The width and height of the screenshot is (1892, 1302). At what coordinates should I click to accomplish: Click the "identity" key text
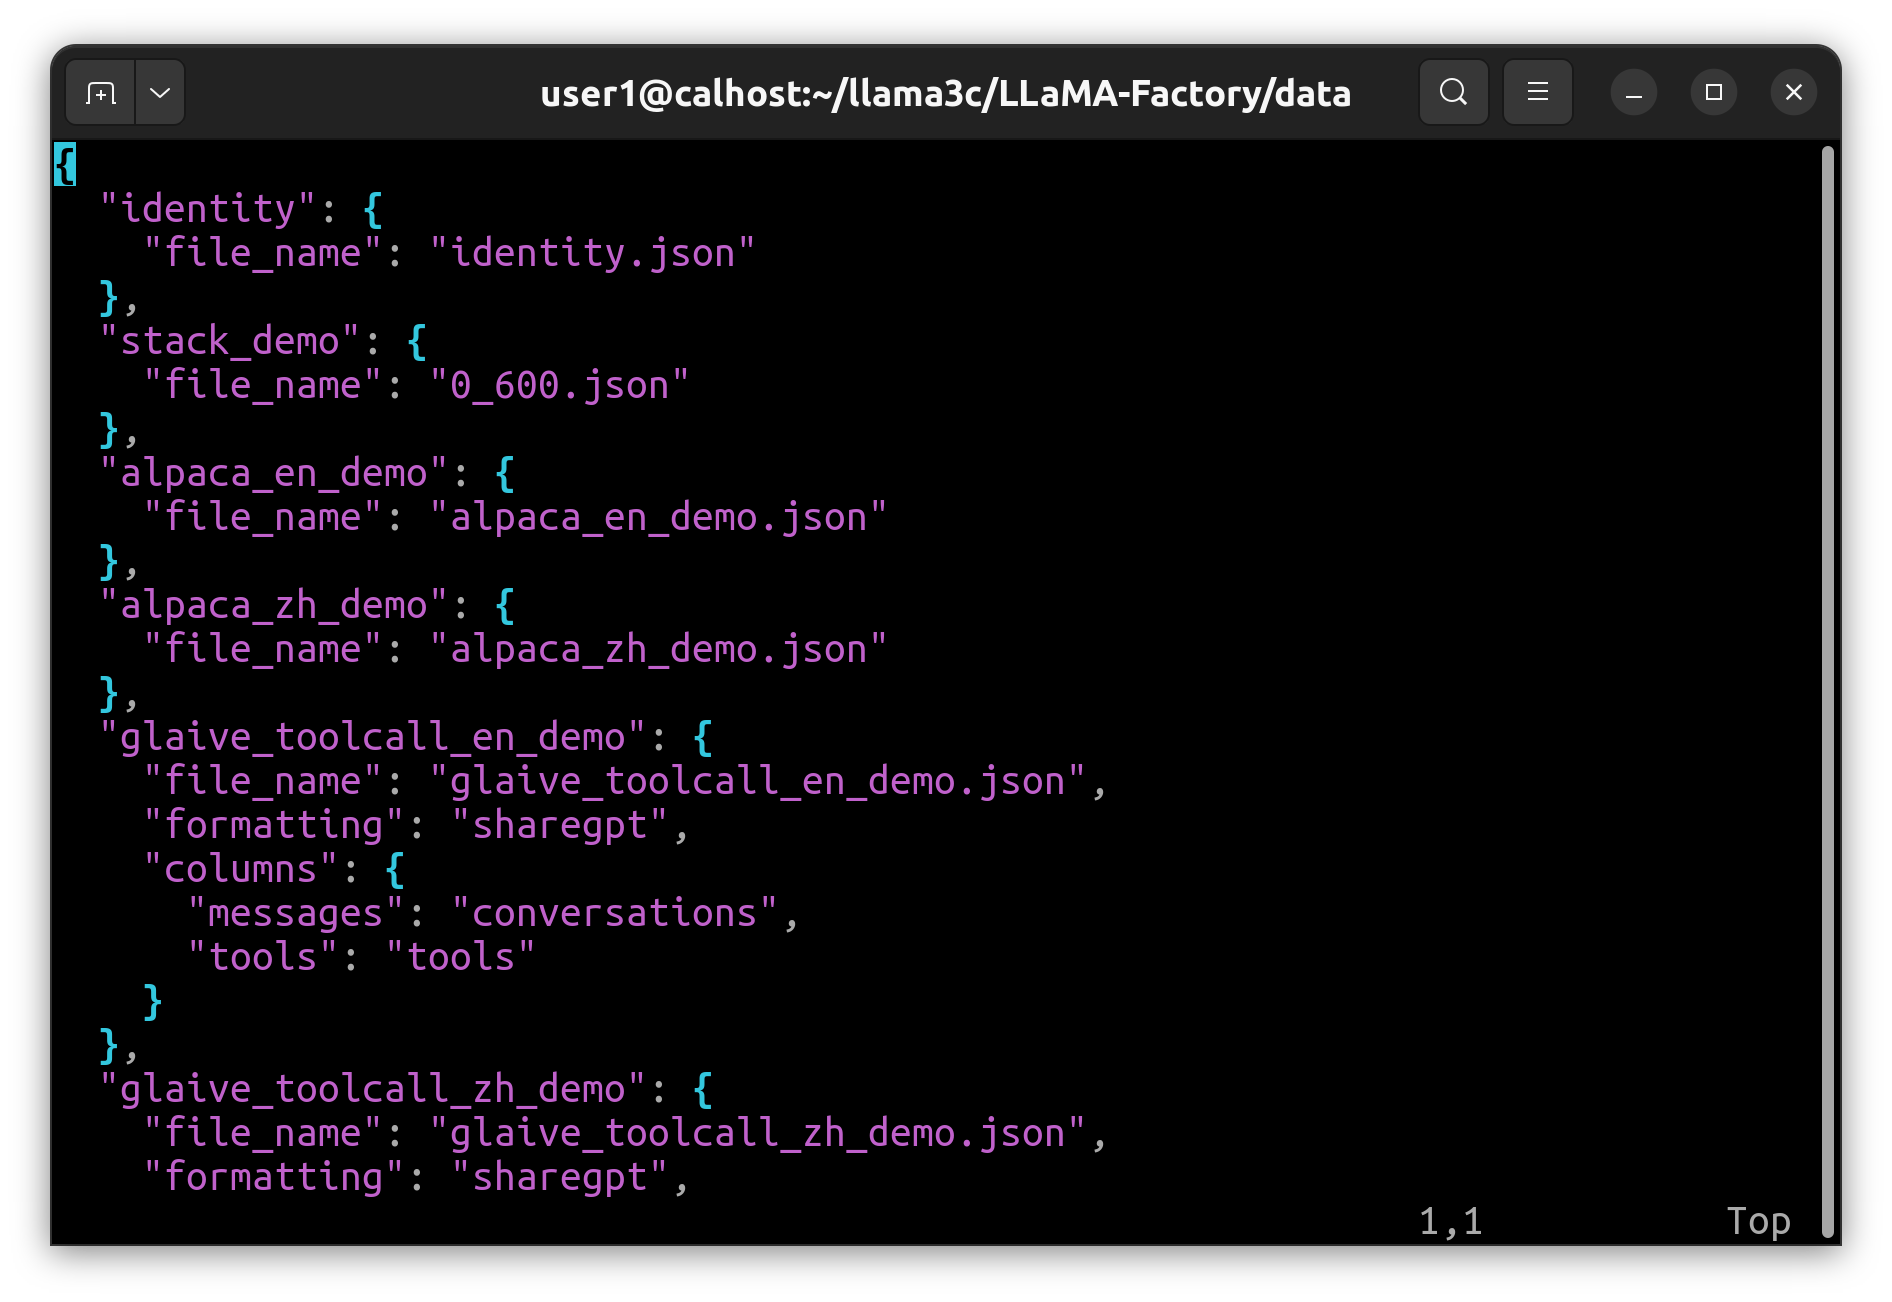[x=208, y=209]
